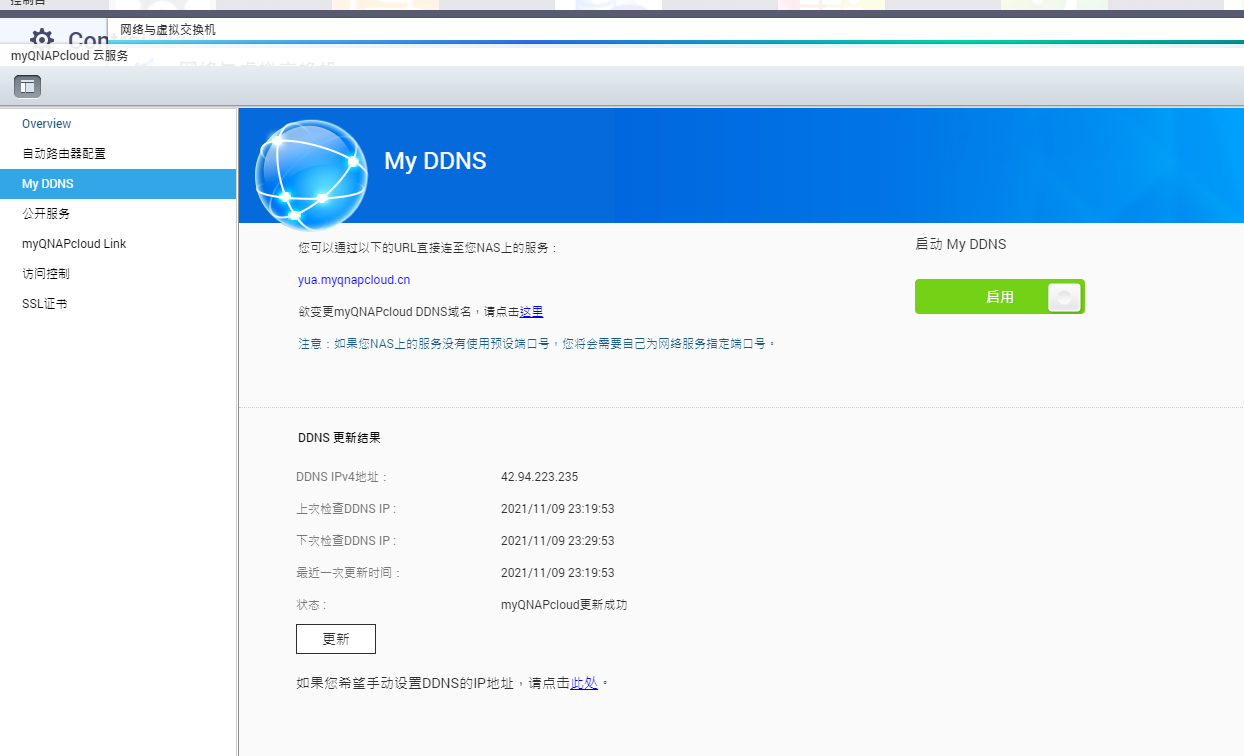Click the 启动 My DDNS label
The height and width of the screenshot is (756, 1244).
961,244
